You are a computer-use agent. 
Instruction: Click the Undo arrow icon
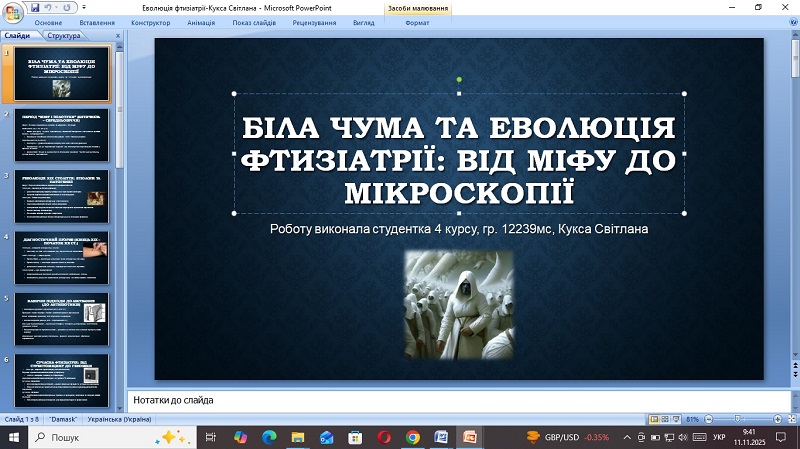(50, 7)
